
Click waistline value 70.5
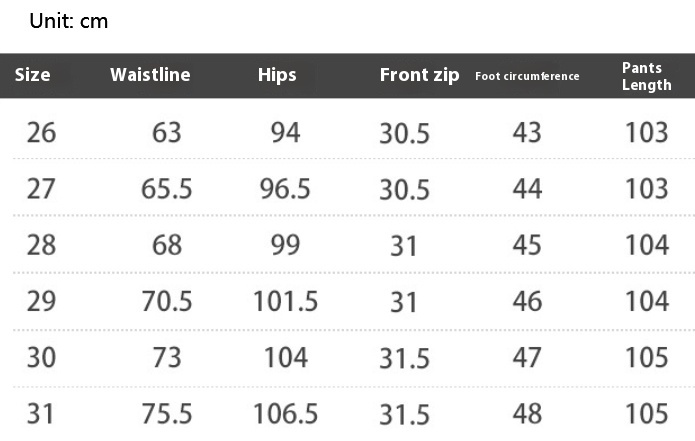tap(167, 301)
